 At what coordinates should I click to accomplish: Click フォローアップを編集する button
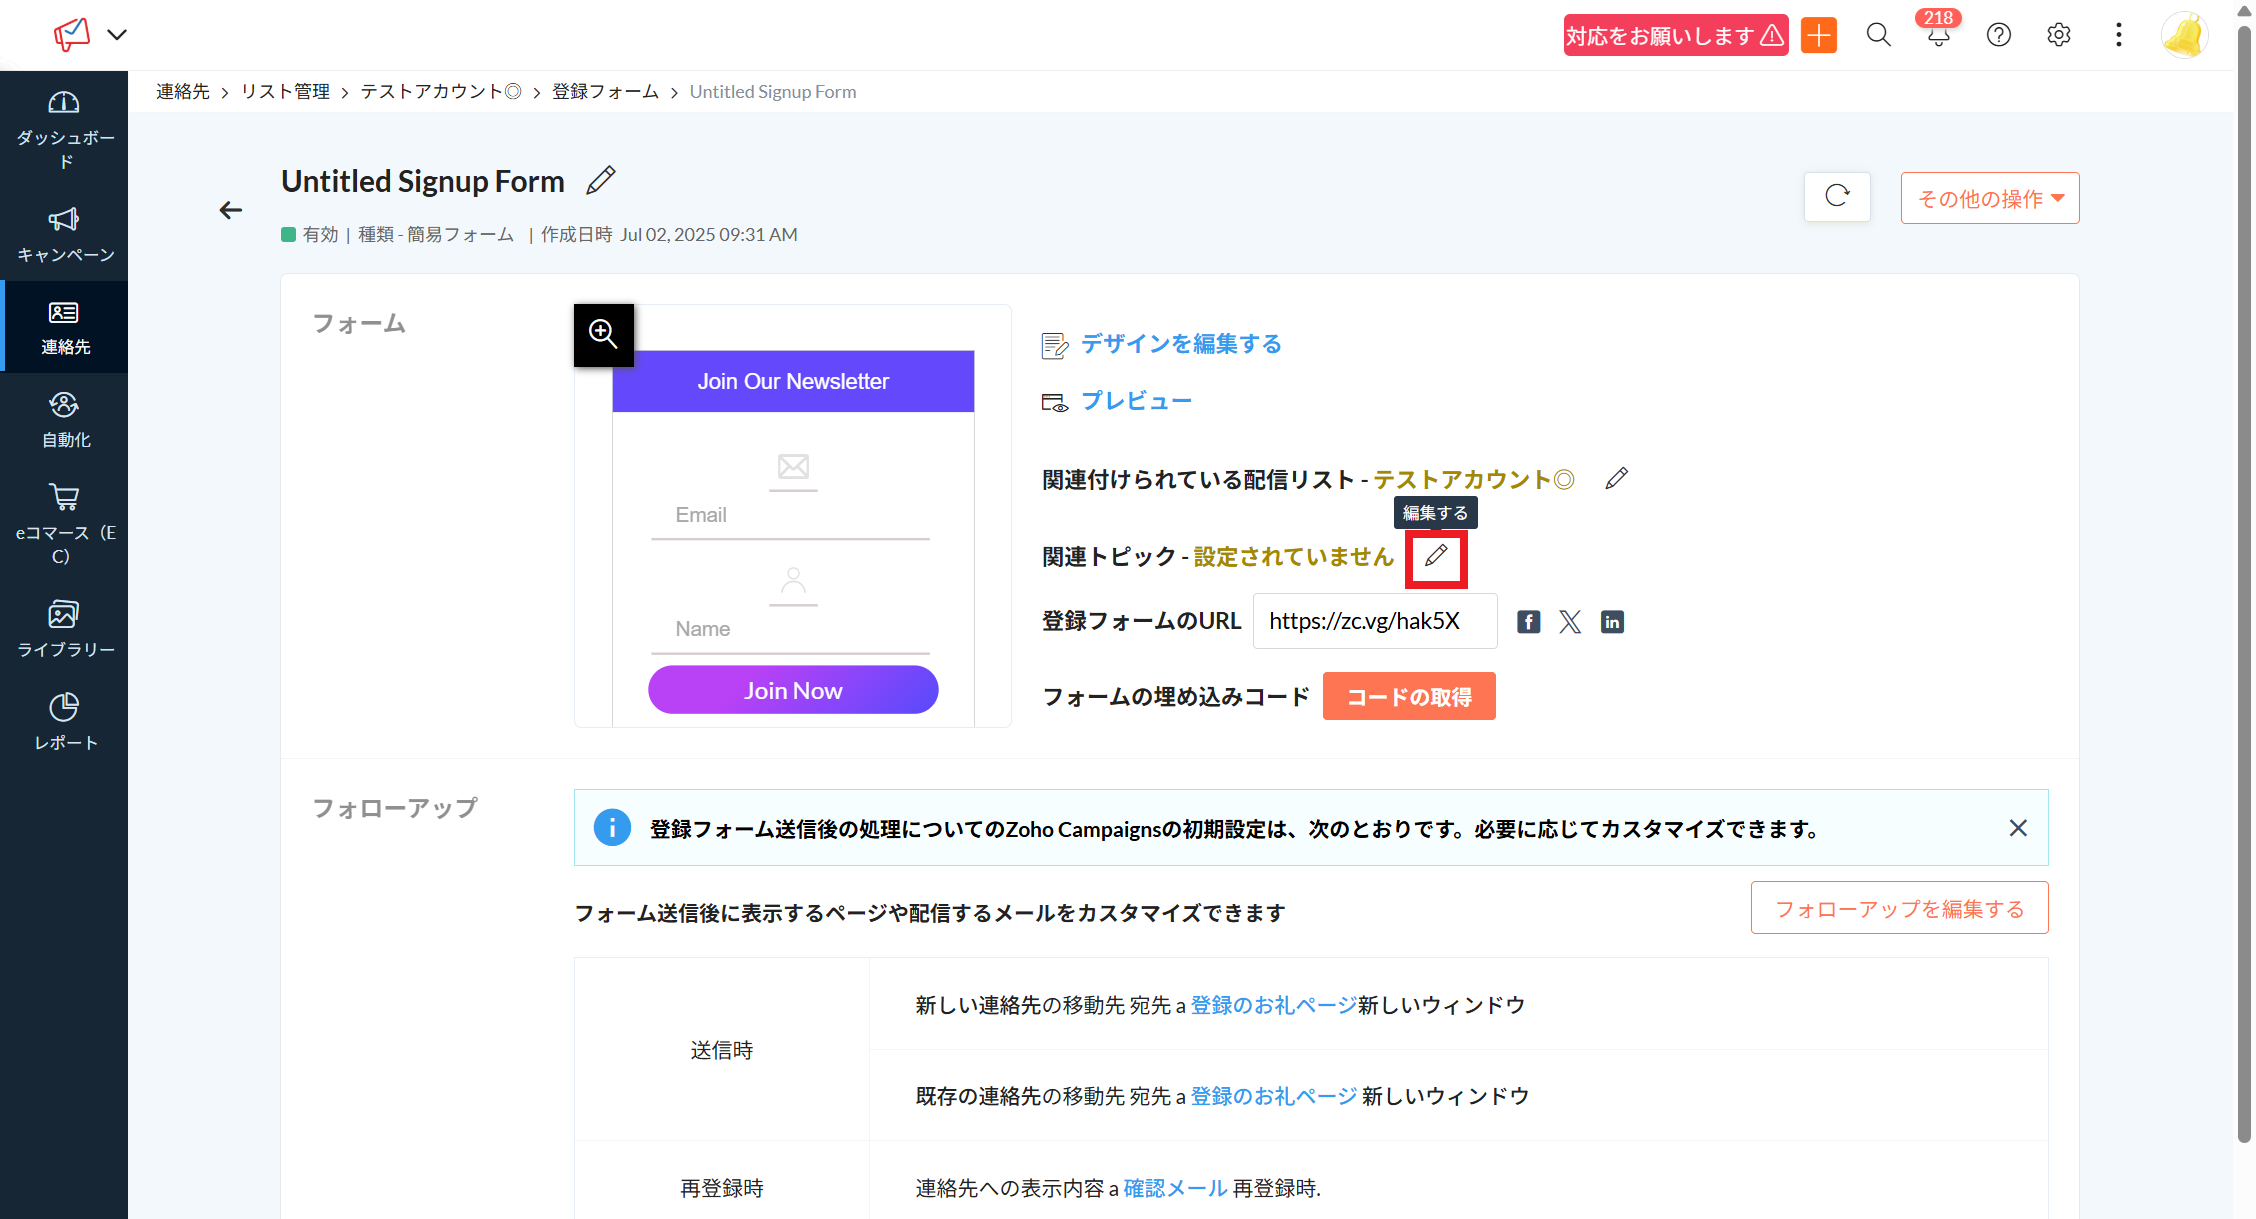pyautogui.click(x=1899, y=908)
